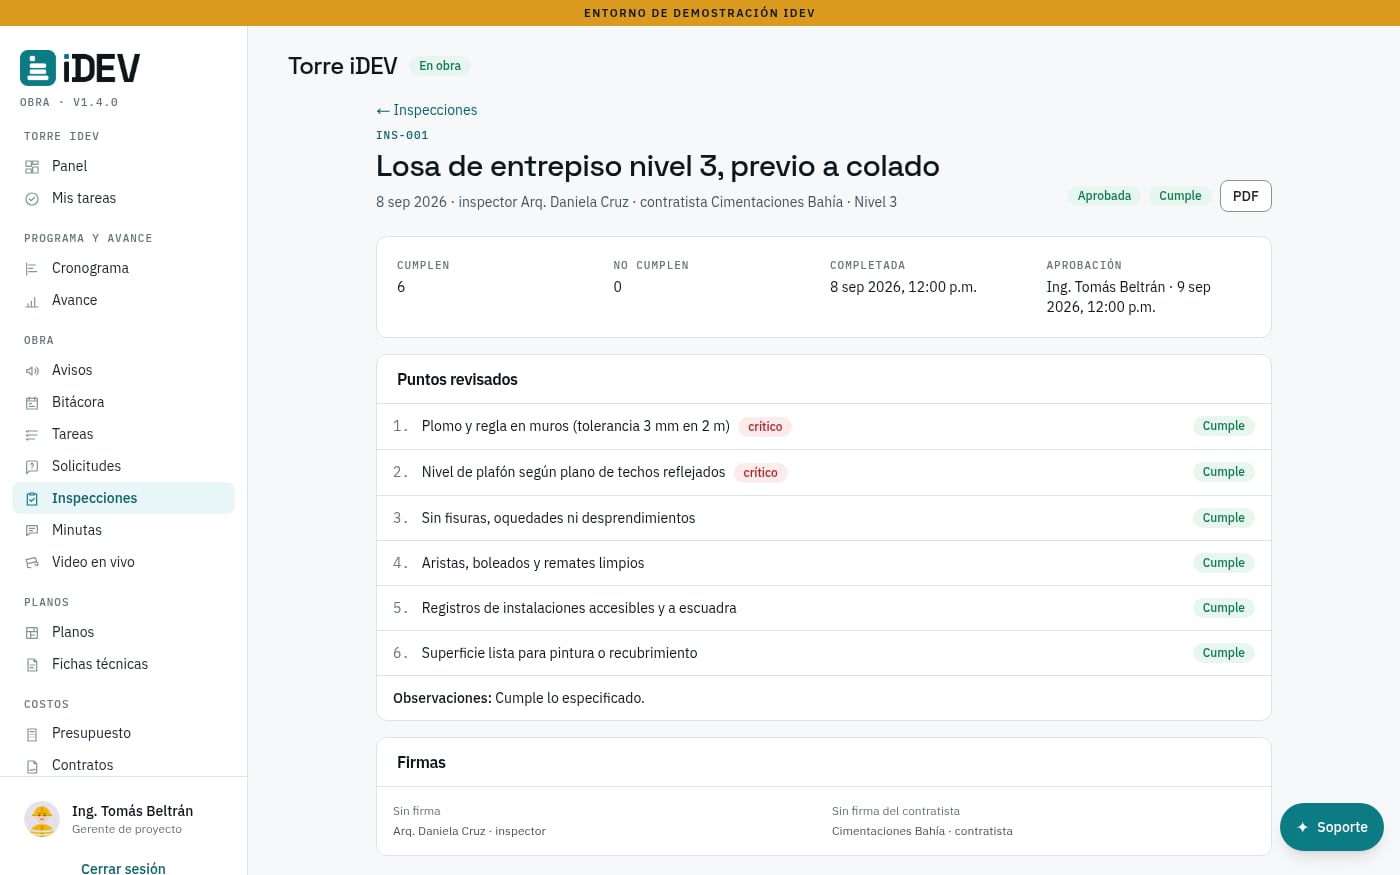
Task: Click the Bitácora calendar icon
Action: 32,403
